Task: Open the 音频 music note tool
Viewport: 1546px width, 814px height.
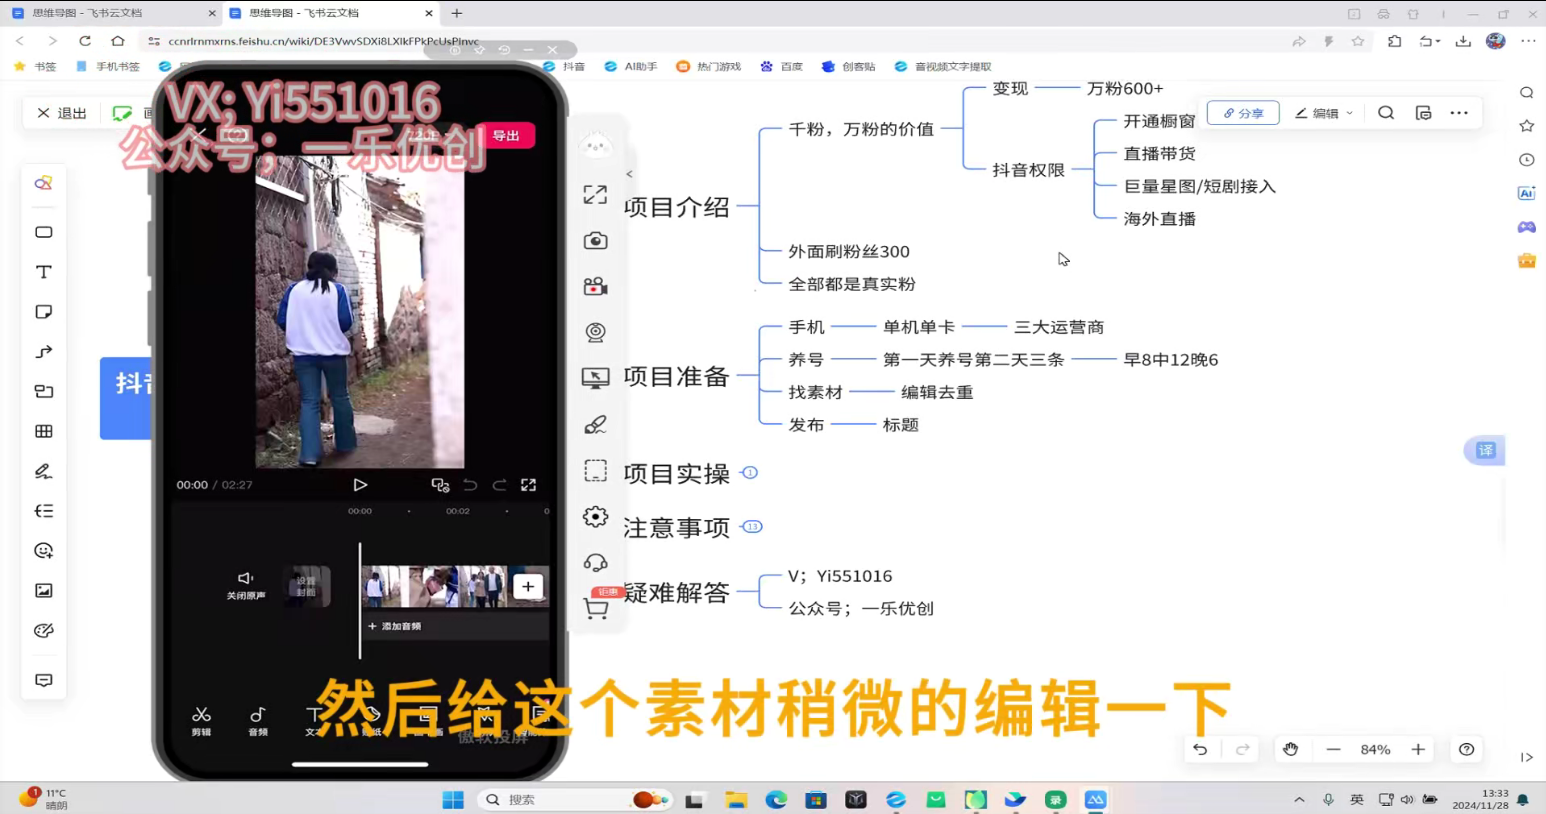Action: tap(258, 720)
